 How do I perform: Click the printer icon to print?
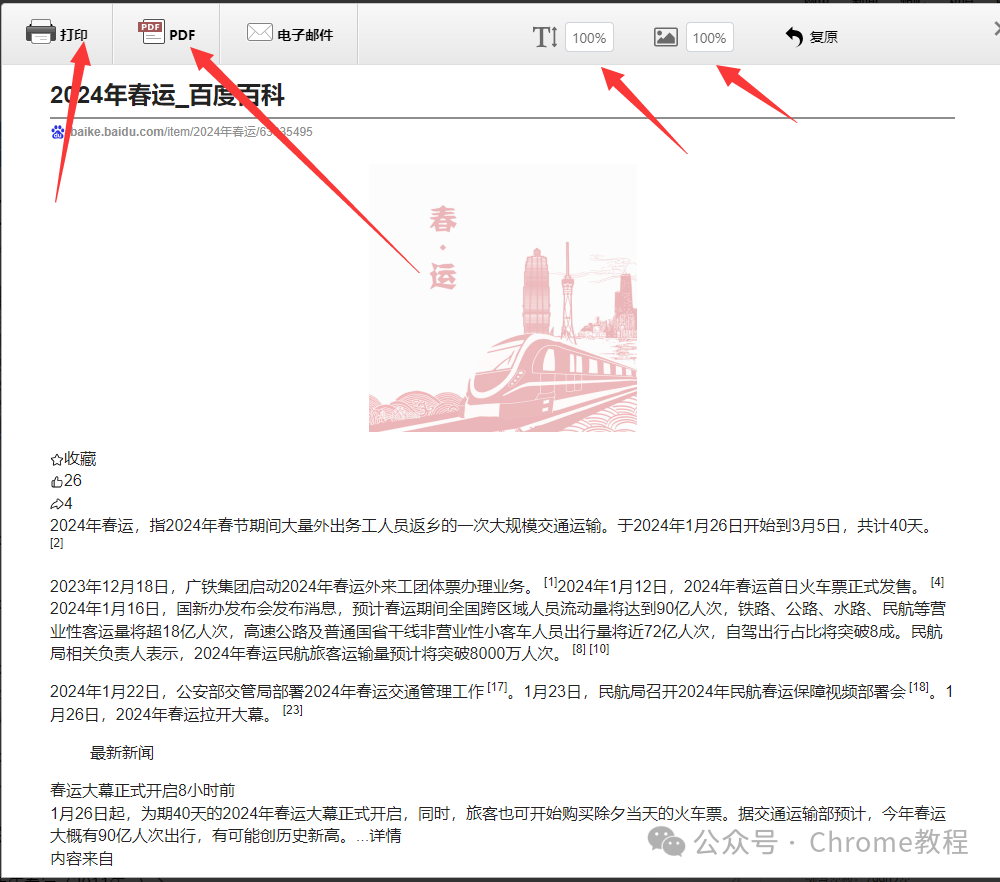coord(40,32)
